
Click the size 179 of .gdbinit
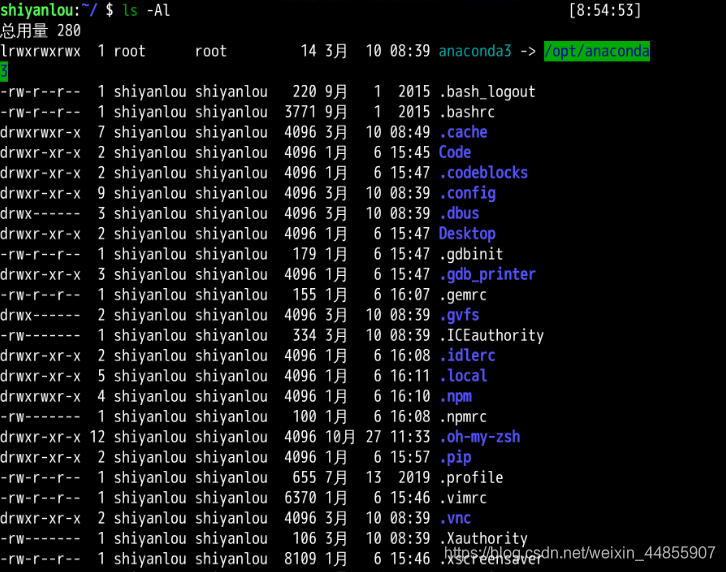click(x=304, y=254)
